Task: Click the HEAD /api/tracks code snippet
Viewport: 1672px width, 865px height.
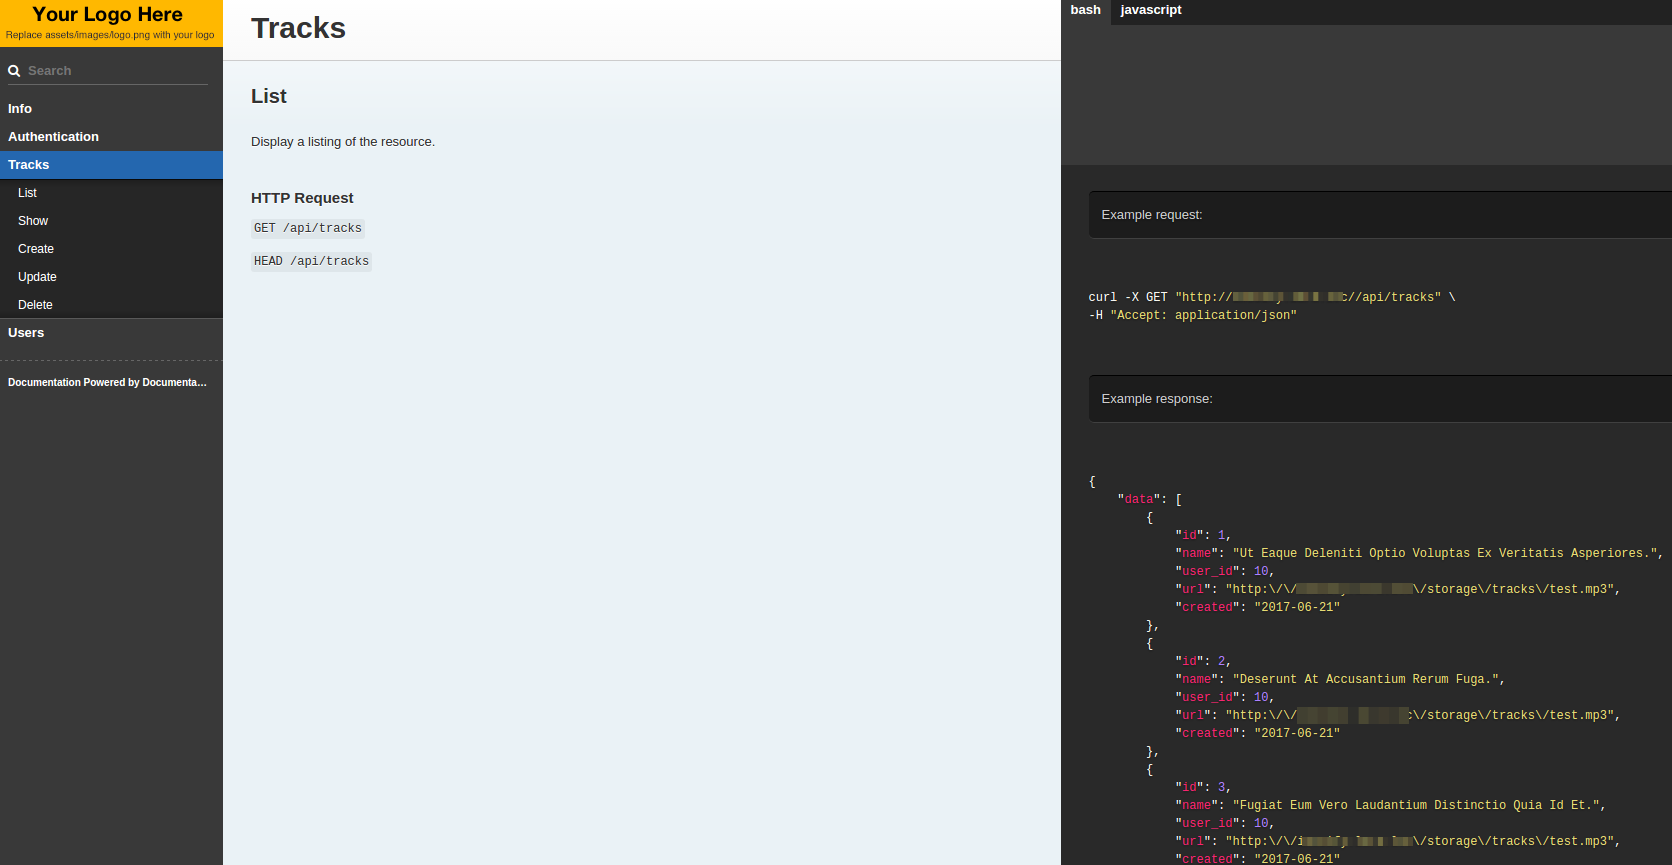Action: tap(311, 261)
